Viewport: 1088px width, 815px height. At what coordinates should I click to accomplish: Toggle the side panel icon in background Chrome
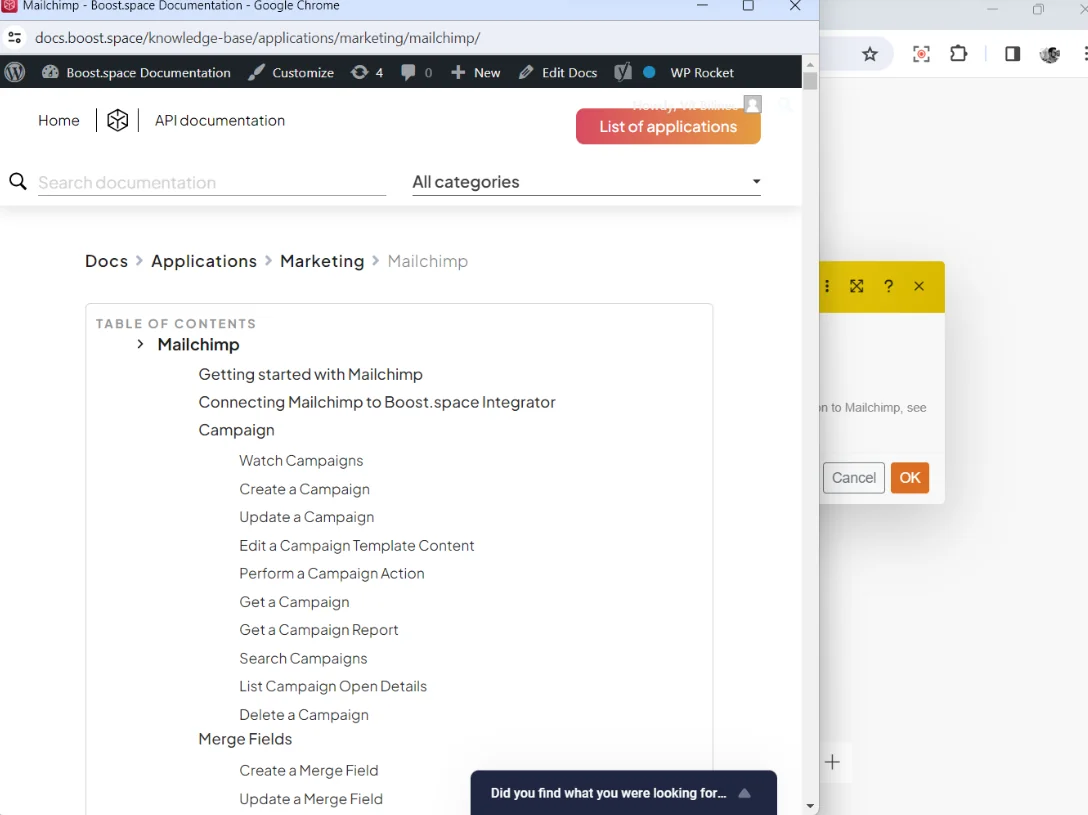(x=1012, y=54)
